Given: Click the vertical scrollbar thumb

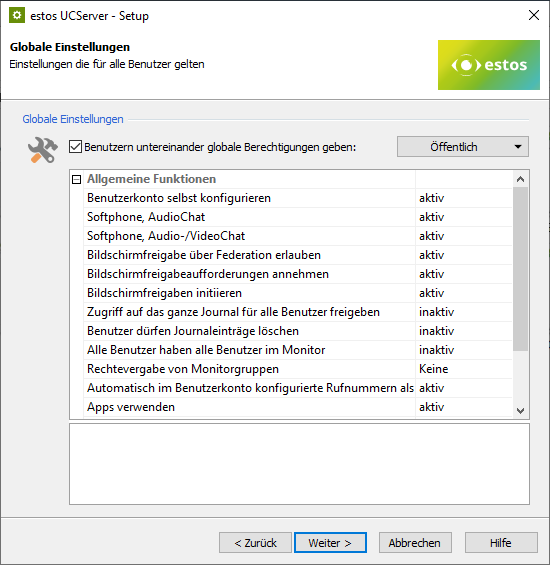Looking at the screenshot, I should click(x=520, y=269).
